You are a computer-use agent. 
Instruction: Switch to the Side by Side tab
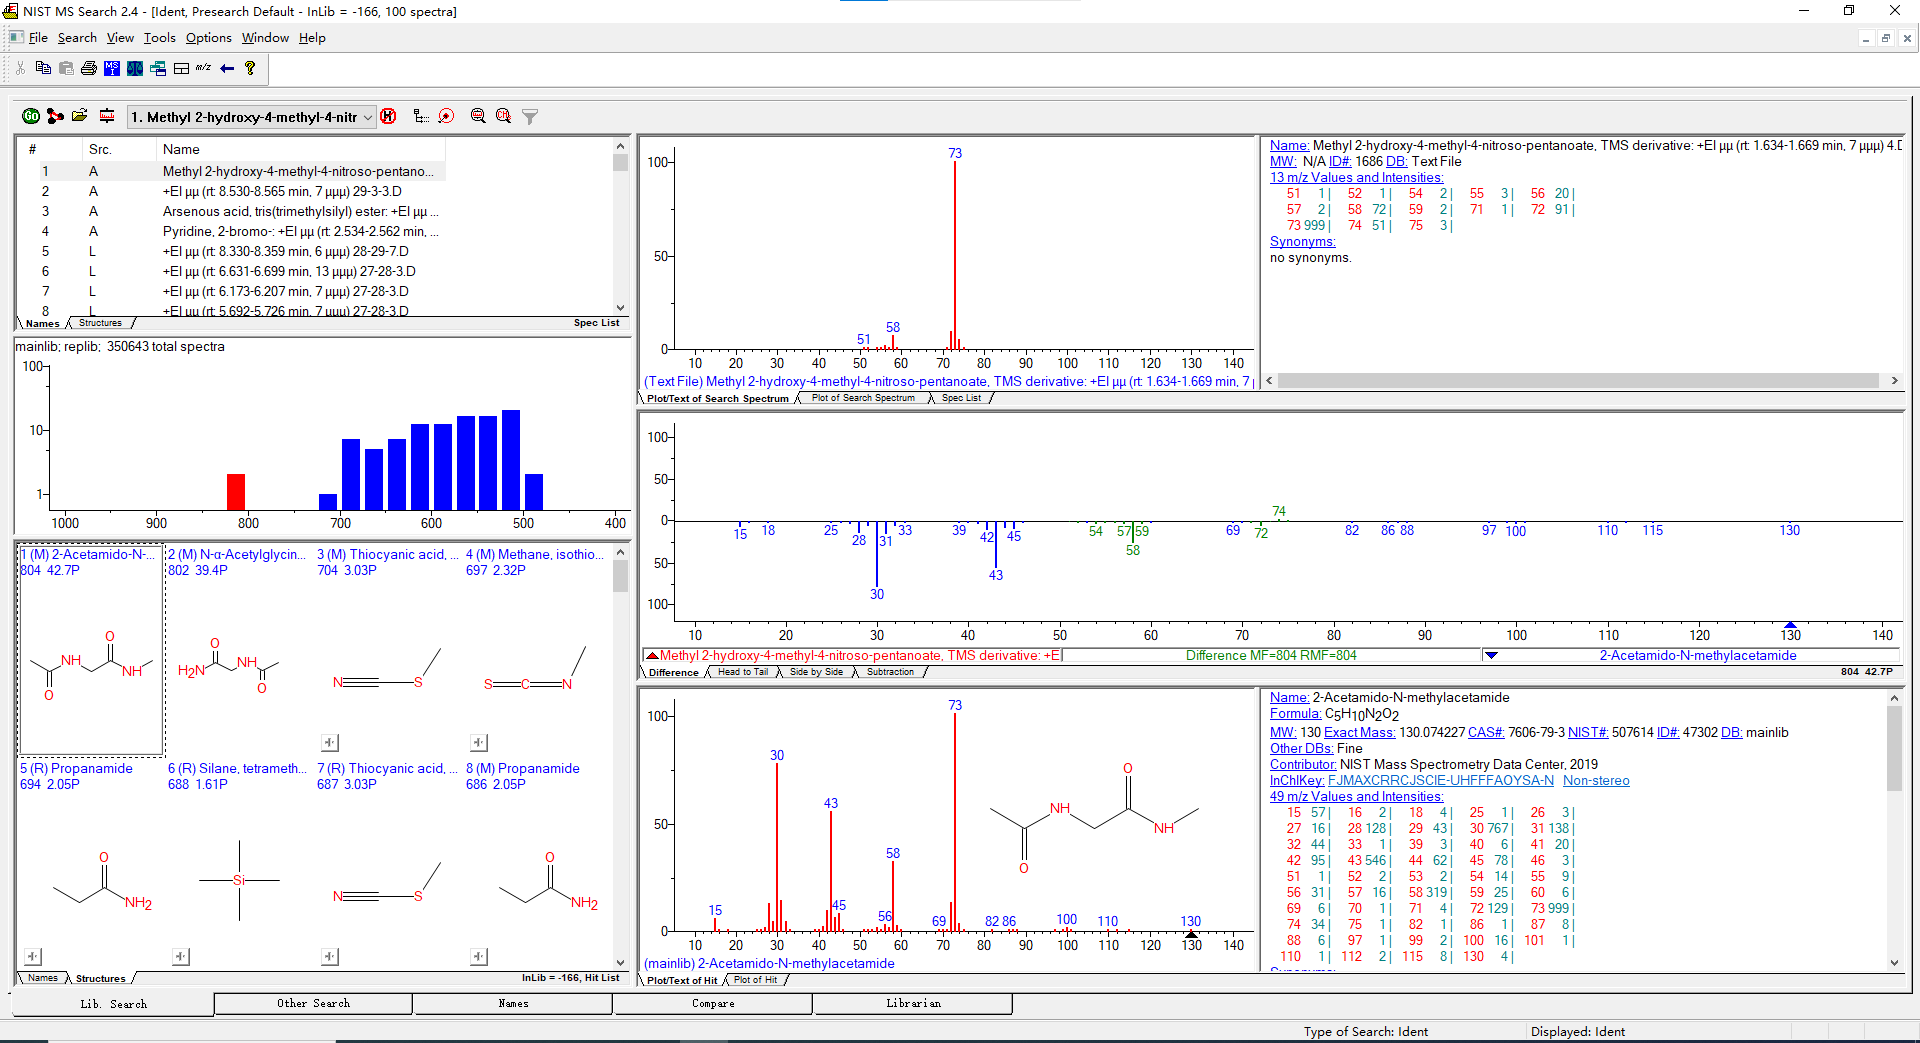[x=816, y=672]
